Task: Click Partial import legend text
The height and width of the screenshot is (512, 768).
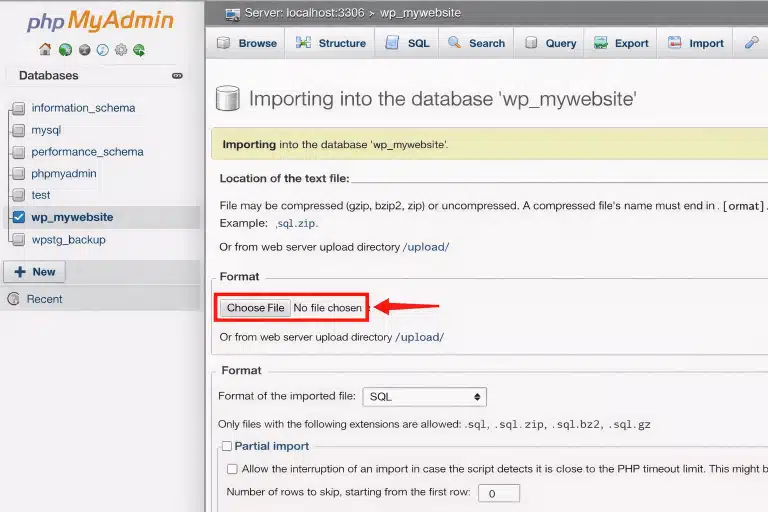Action: click(271, 446)
